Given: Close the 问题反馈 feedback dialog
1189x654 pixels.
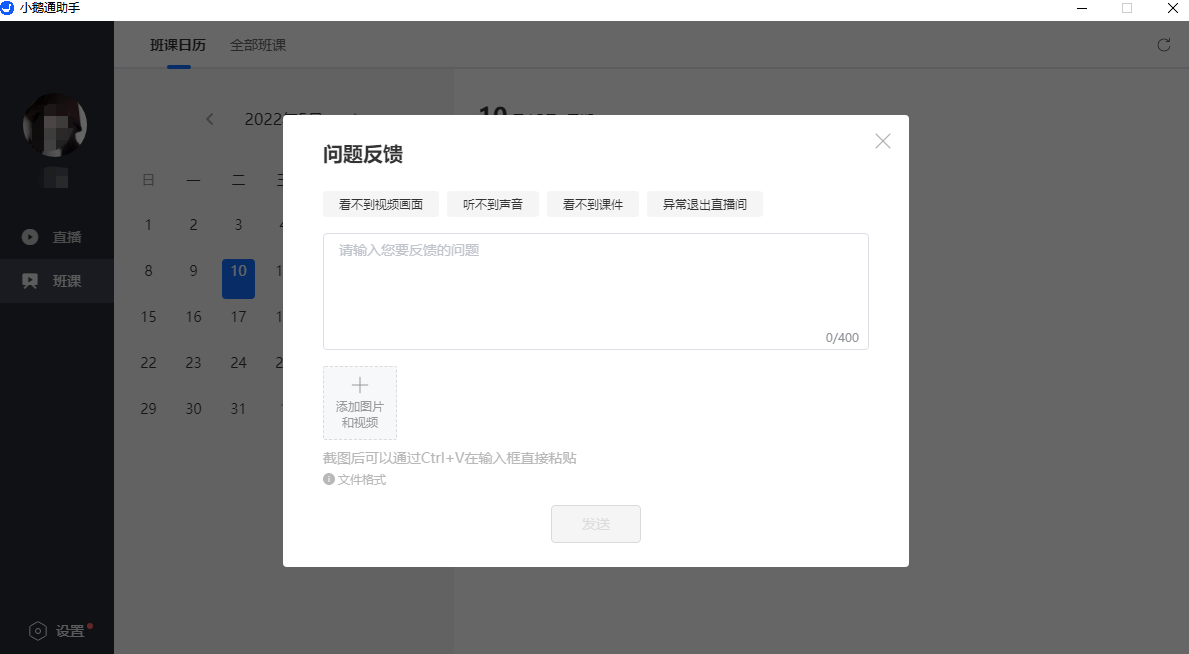Looking at the screenshot, I should pyautogui.click(x=882, y=141).
